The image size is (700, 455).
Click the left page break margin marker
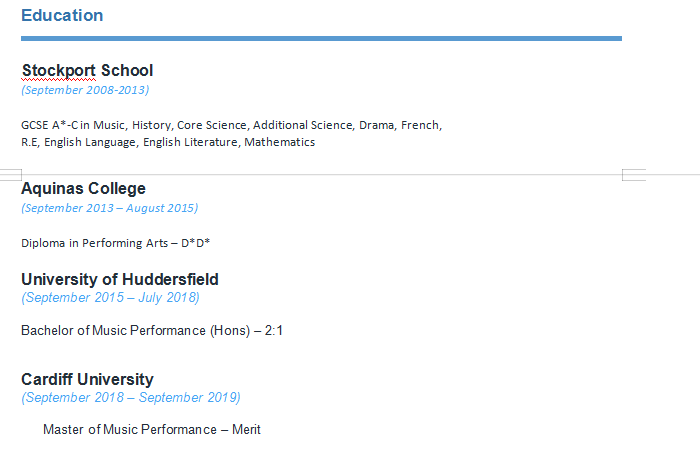[x=10, y=175]
